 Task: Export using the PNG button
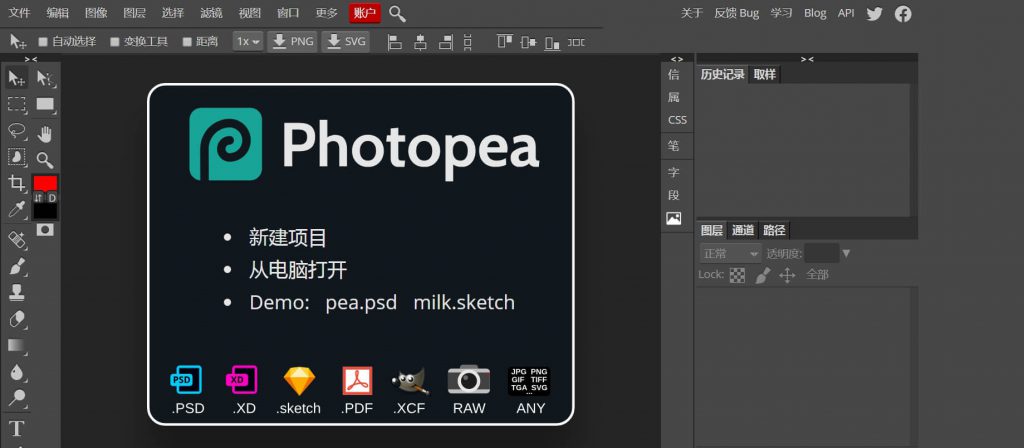click(x=293, y=42)
